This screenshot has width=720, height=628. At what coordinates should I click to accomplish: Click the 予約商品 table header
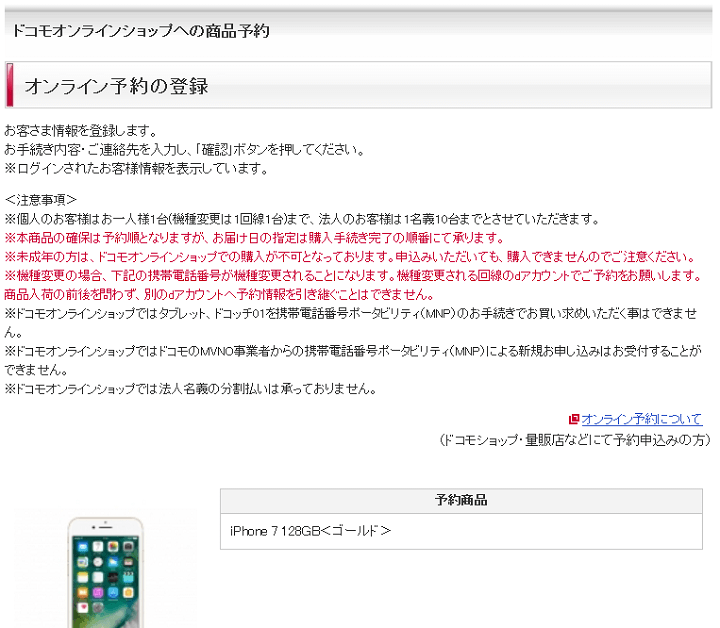[x=461, y=500]
